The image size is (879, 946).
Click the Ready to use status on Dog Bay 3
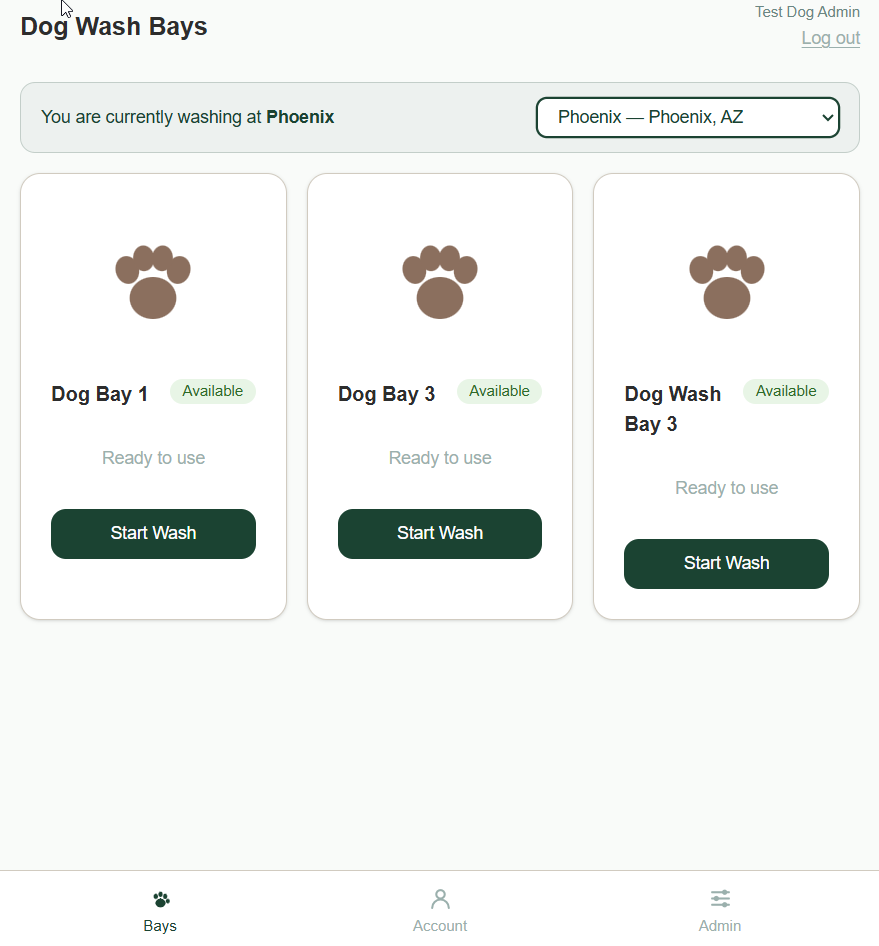tap(440, 457)
